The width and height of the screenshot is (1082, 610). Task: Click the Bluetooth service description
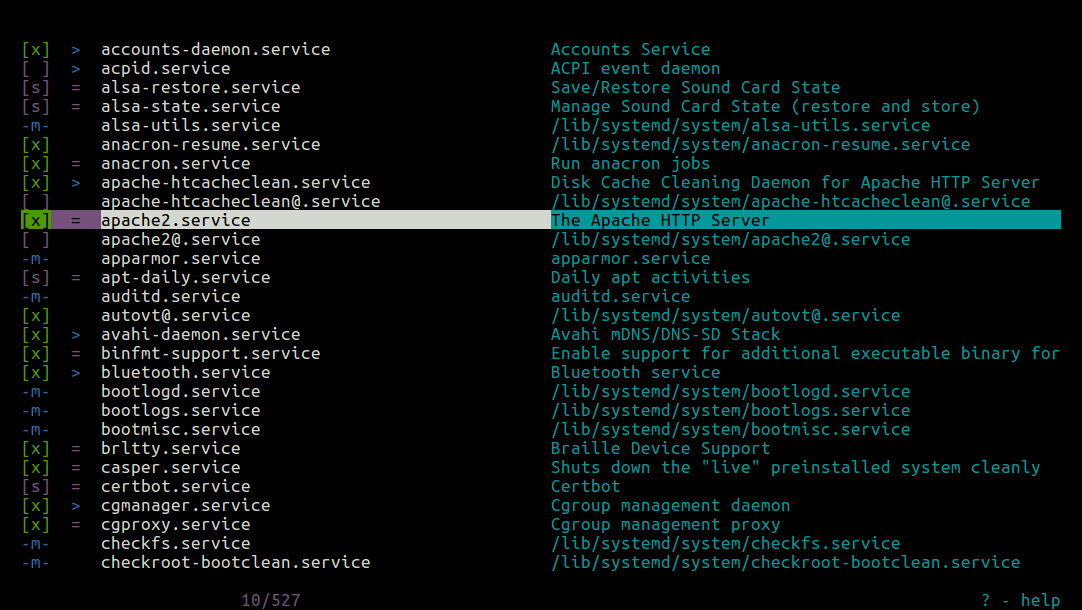[635, 372]
